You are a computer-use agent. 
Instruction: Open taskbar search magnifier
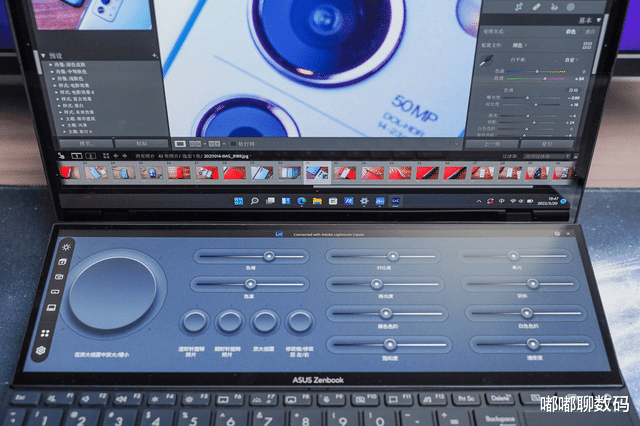pyautogui.click(x=254, y=201)
